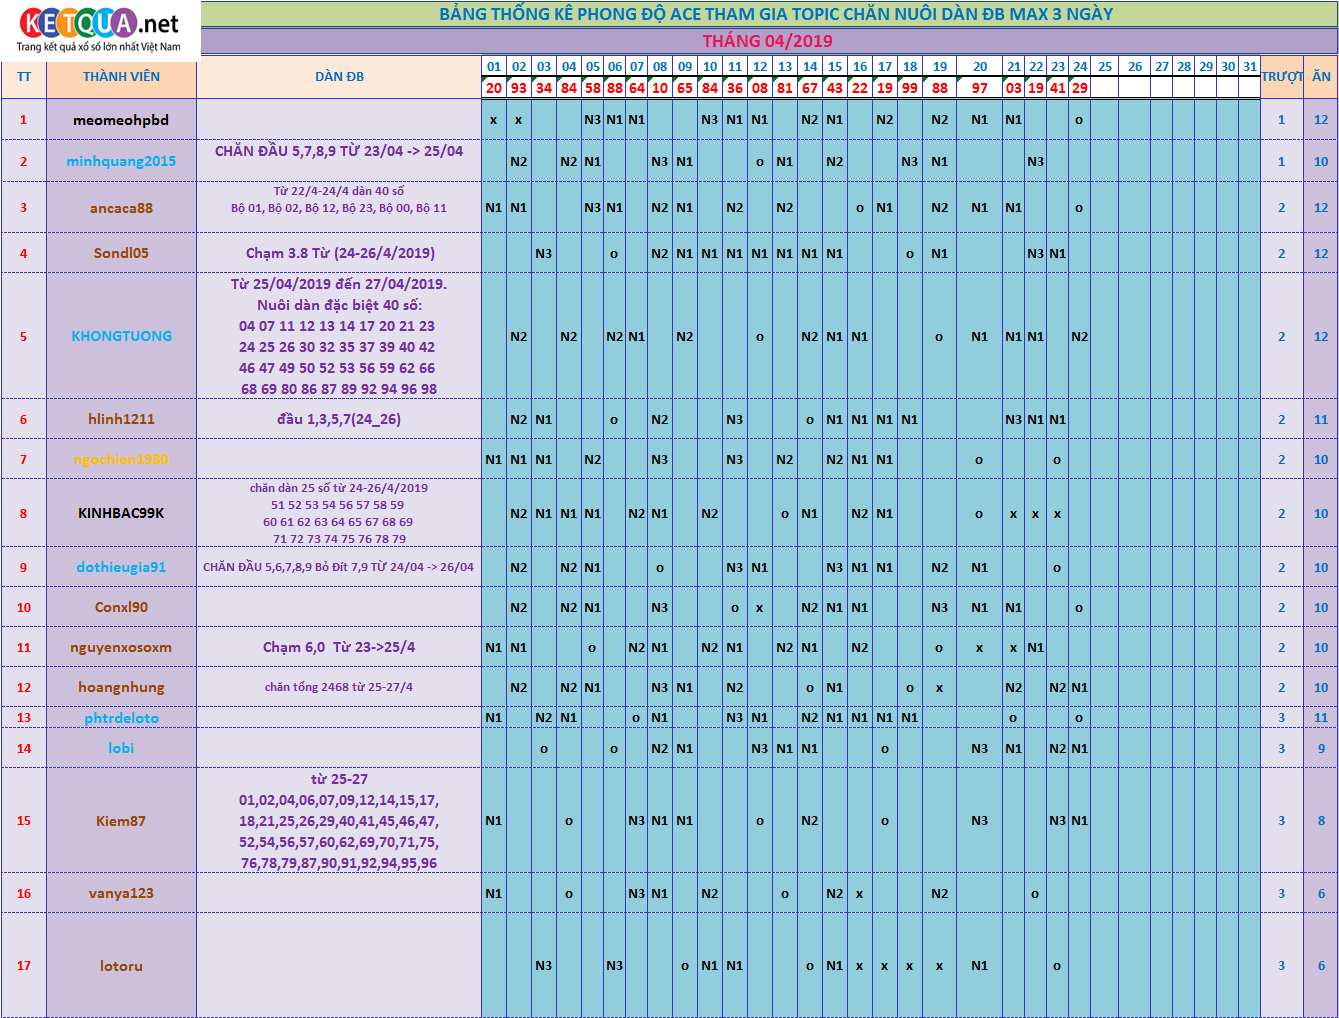The width and height of the screenshot is (1339, 1018).
Task: Open member meomeohpbd's name
Action: 121,120
